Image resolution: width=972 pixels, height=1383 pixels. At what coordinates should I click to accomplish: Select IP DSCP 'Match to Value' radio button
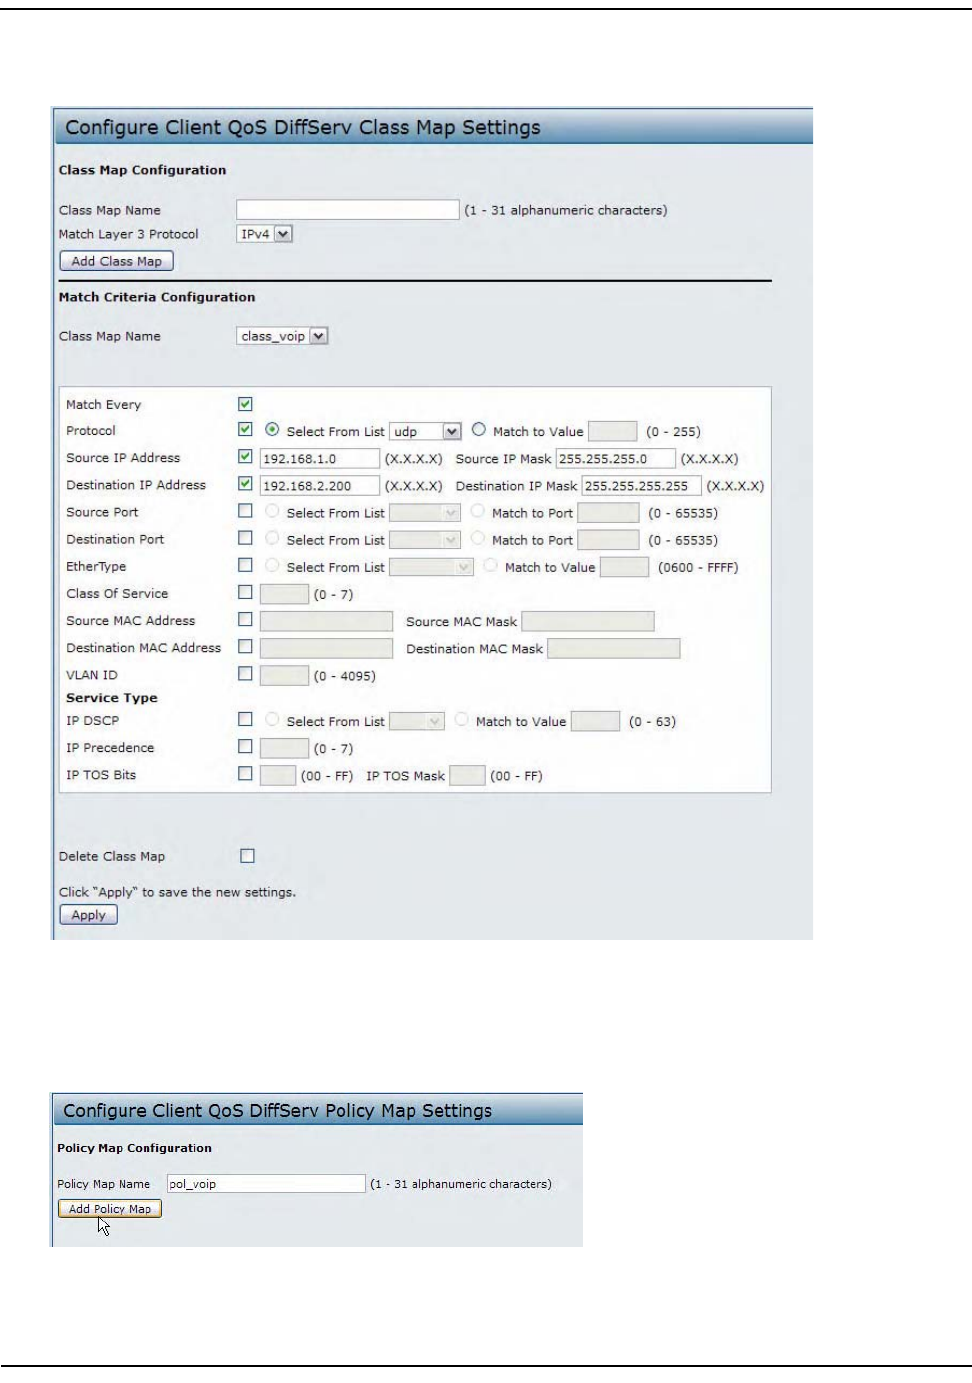click(x=462, y=719)
